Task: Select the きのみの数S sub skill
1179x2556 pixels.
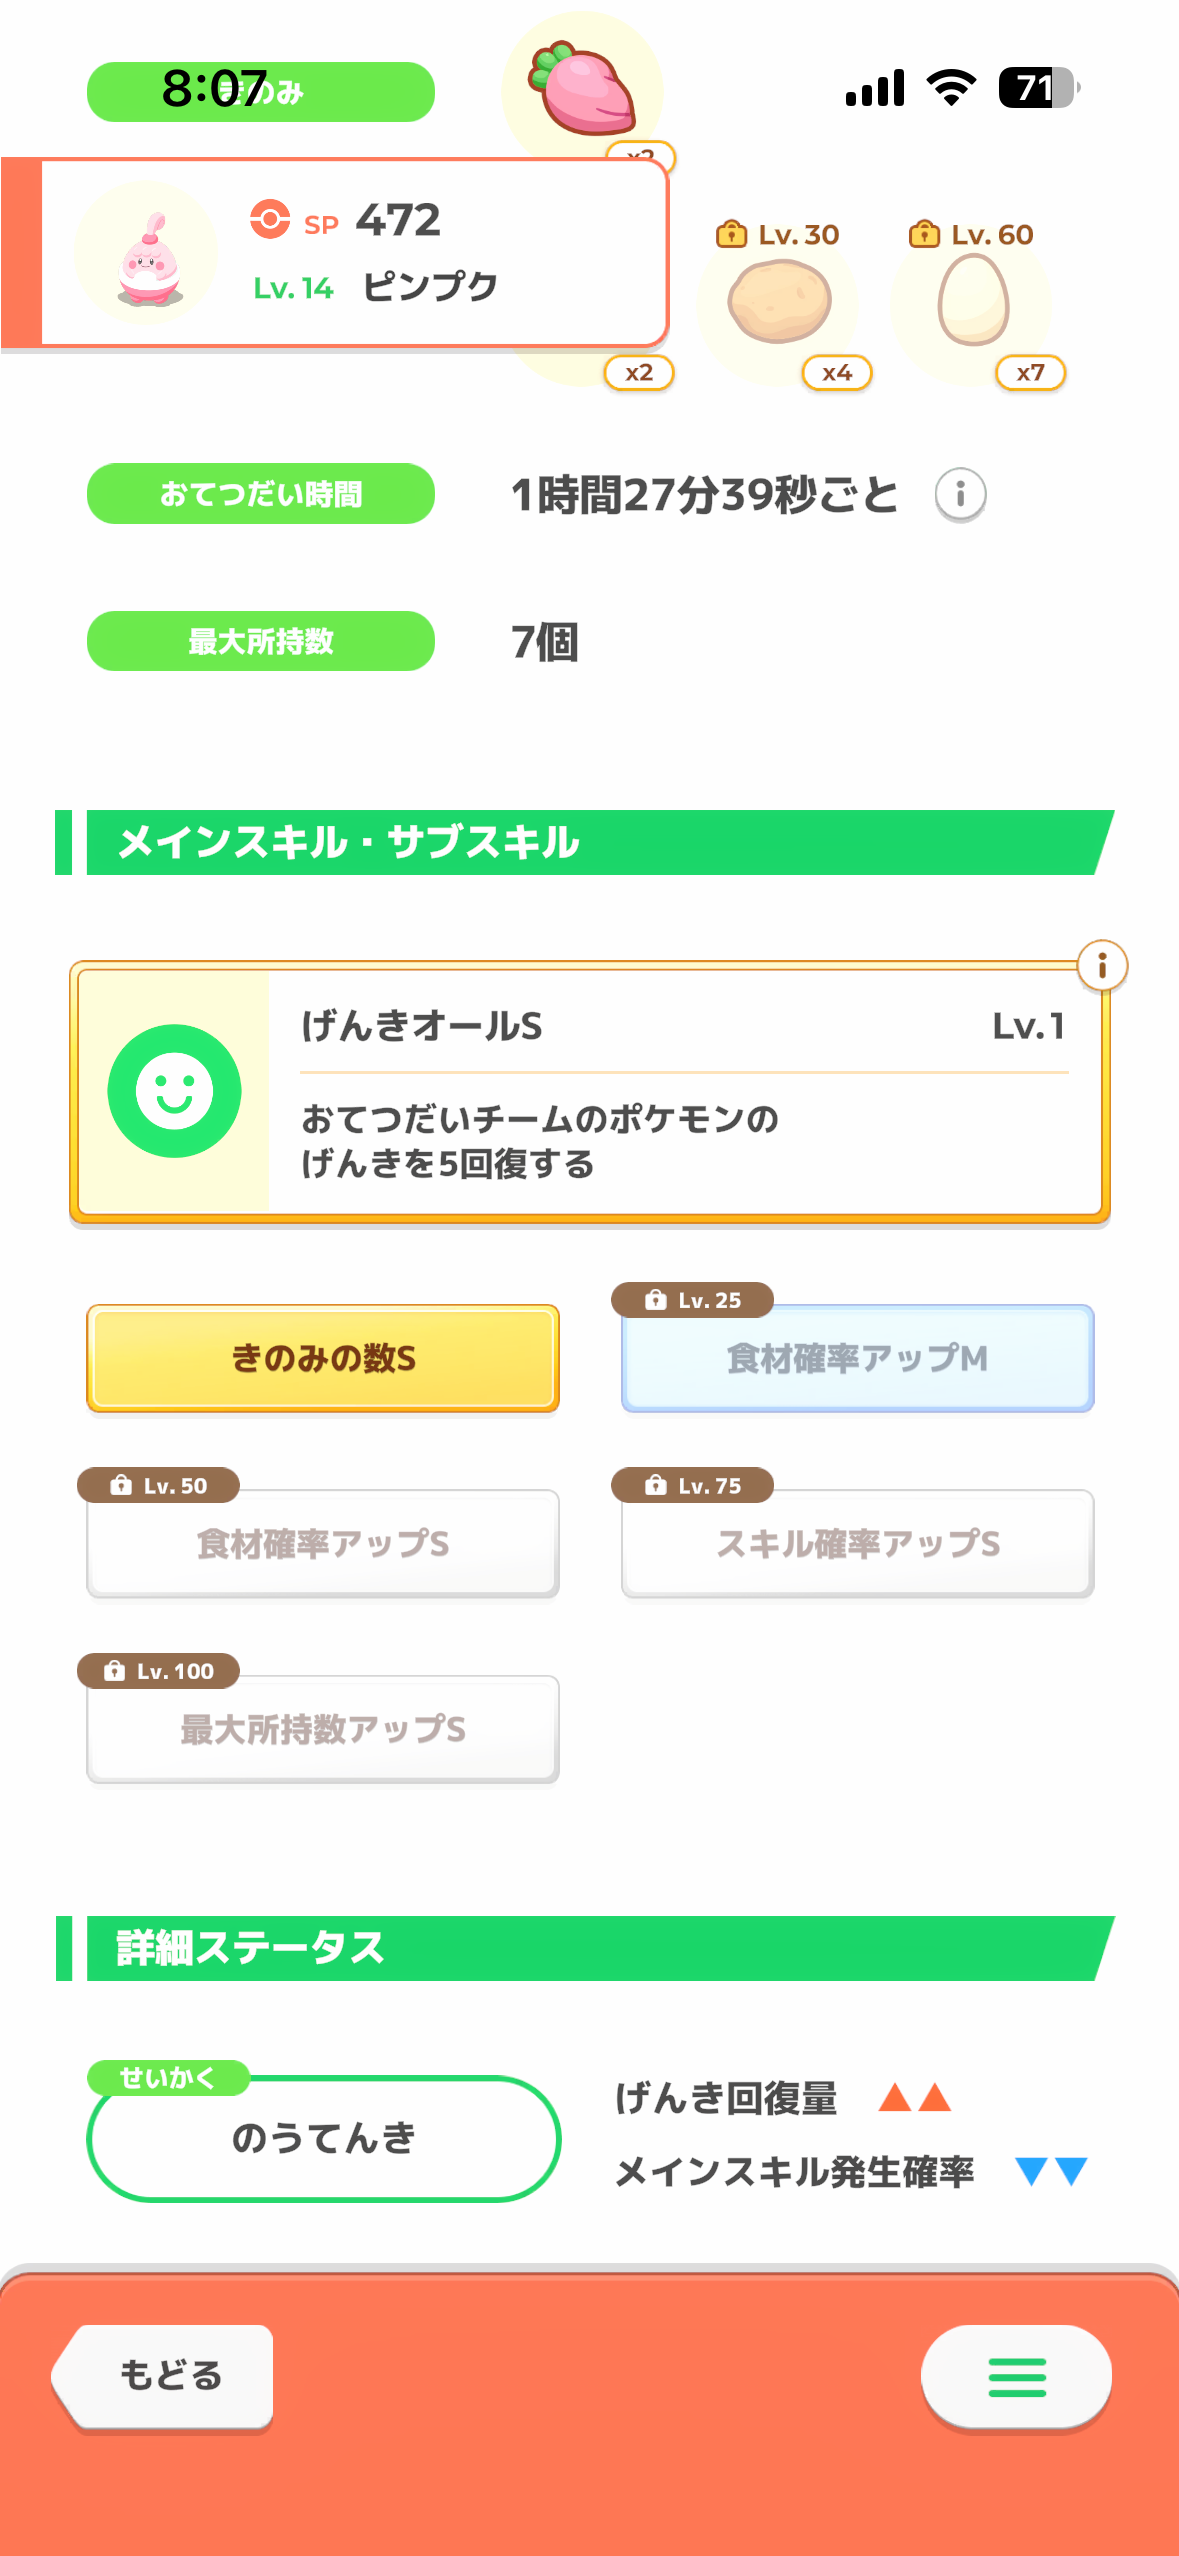Action: [x=323, y=1358]
